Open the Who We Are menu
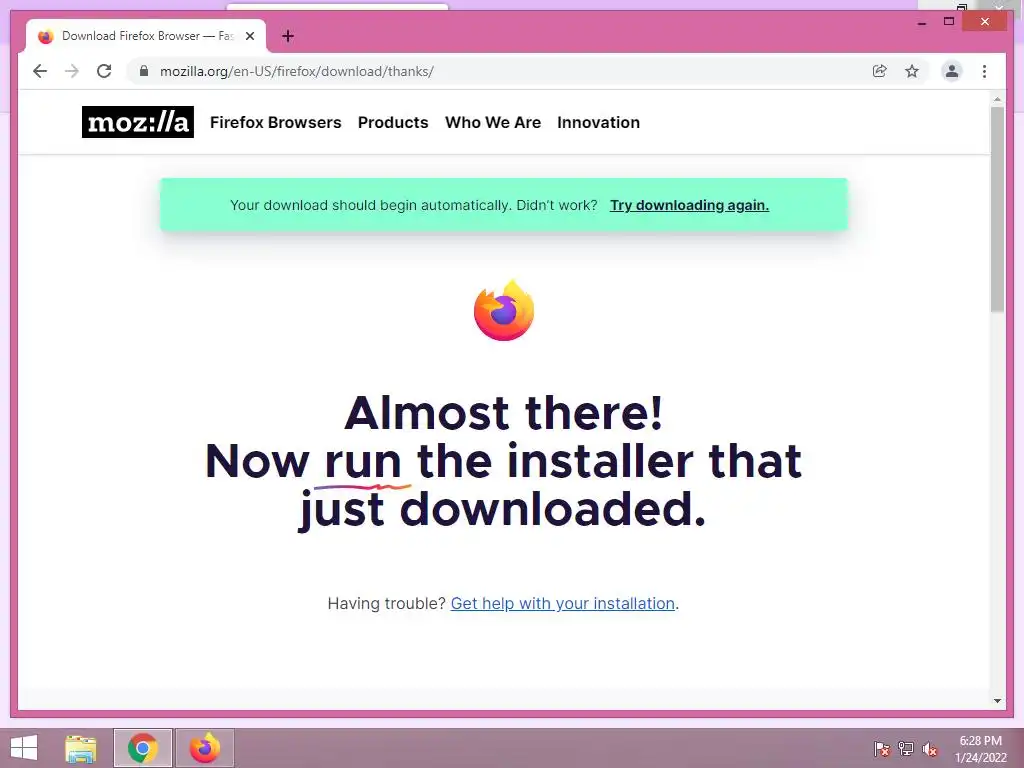1024x768 pixels. (x=493, y=123)
